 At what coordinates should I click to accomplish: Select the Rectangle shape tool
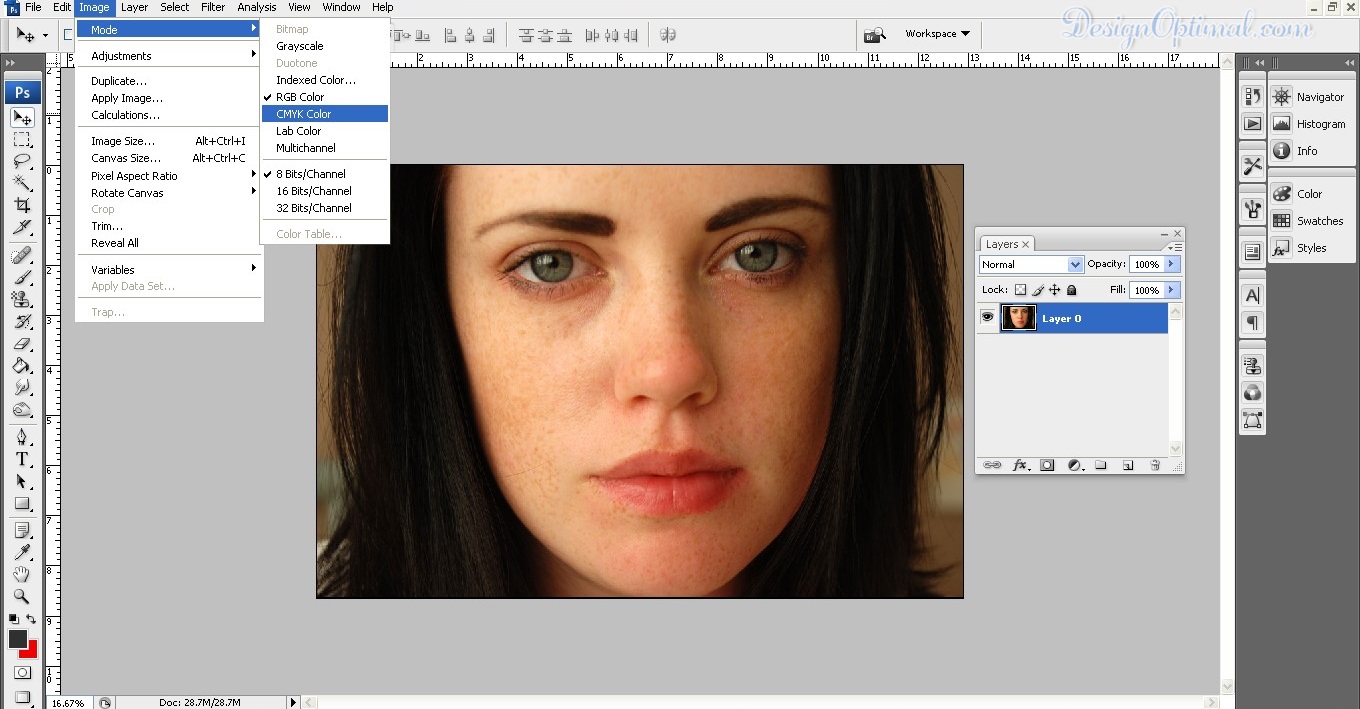click(23, 503)
